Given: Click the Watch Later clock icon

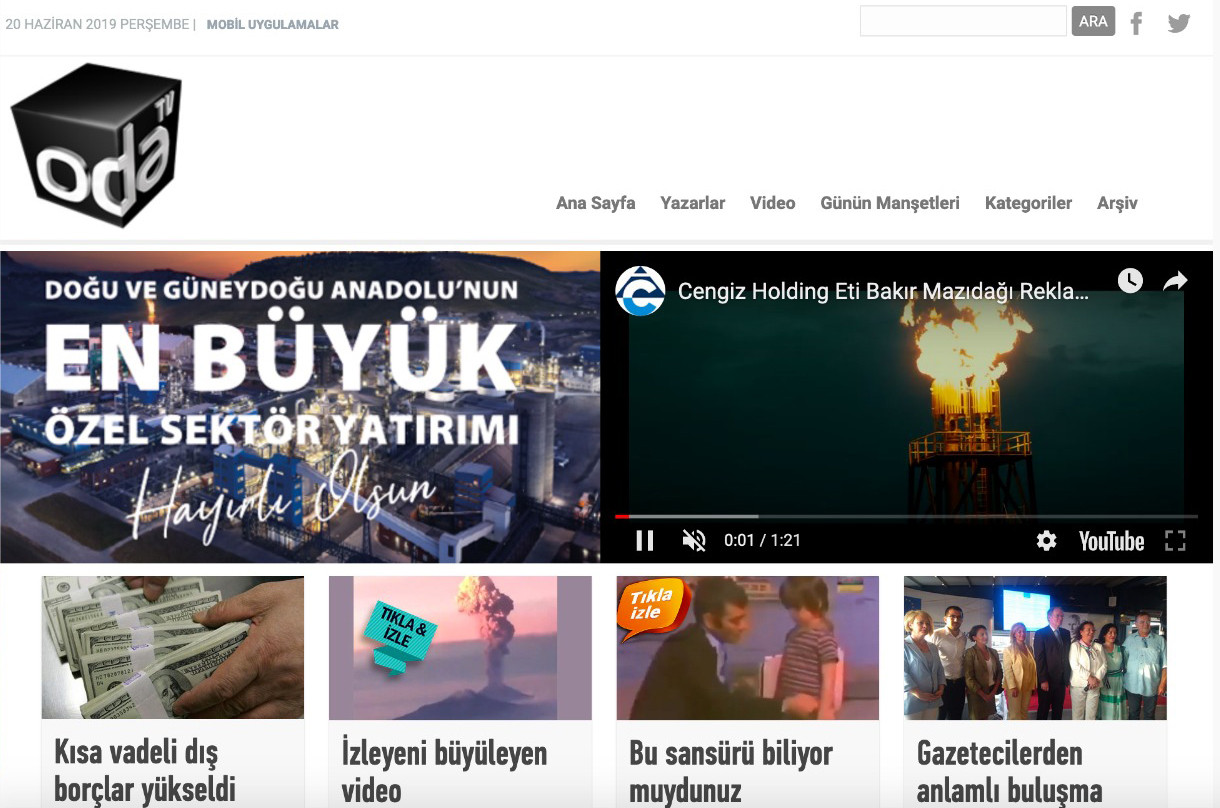Looking at the screenshot, I should tap(1130, 281).
